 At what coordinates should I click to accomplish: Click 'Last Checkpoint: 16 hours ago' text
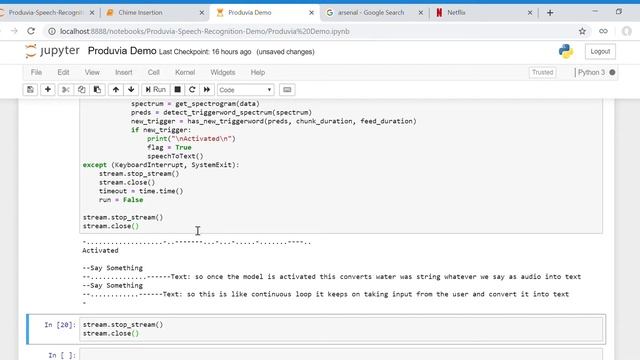[x=205, y=52]
